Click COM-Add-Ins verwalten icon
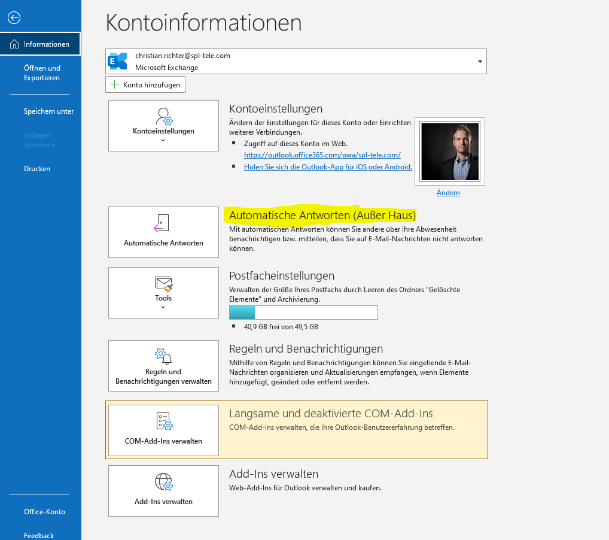609x540 pixels. click(164, 421)
